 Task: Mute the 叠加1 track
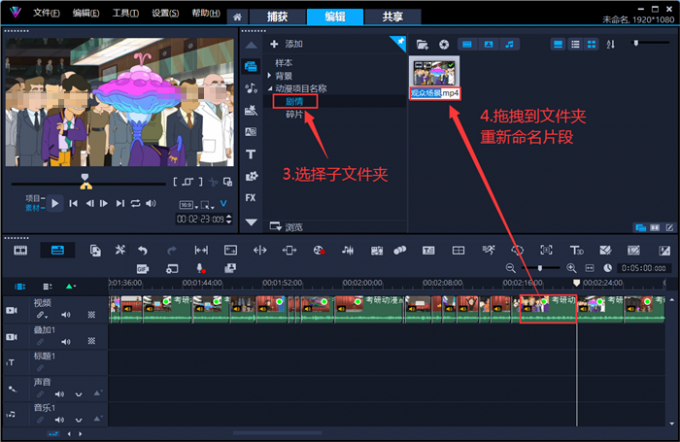66,342
